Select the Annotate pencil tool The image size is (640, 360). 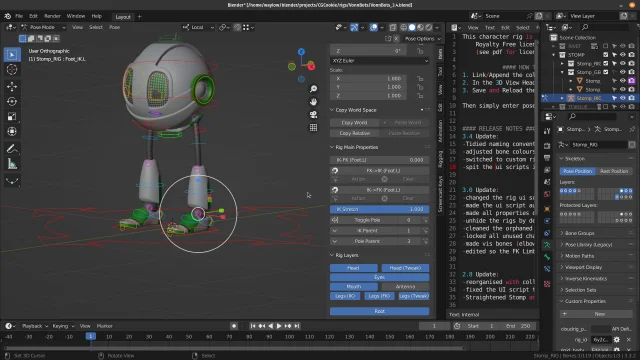click(x=12, y=149)
